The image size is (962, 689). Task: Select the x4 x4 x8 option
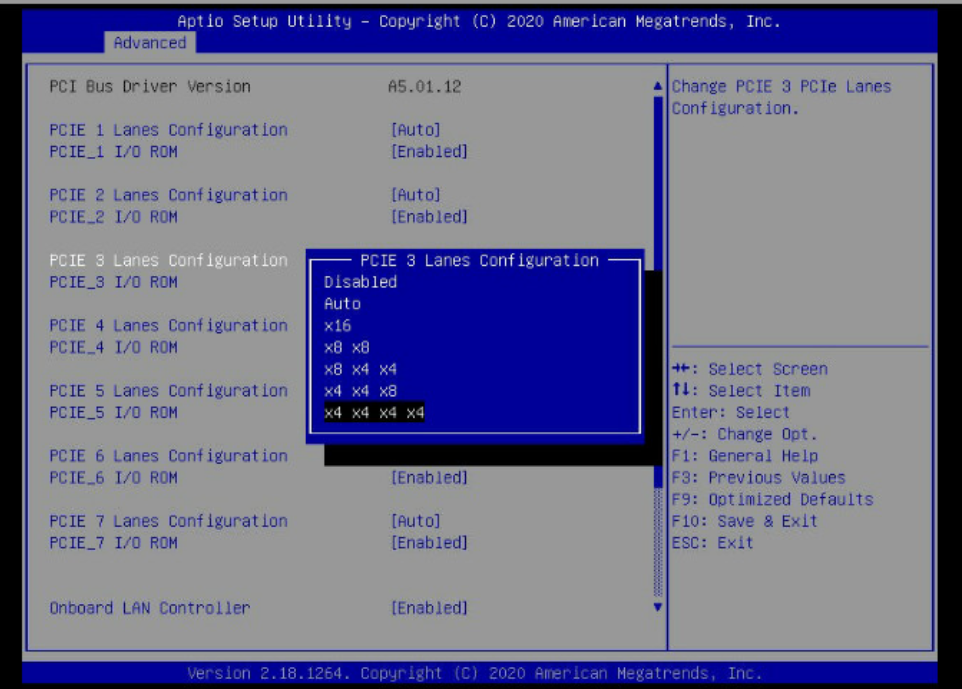360,391
